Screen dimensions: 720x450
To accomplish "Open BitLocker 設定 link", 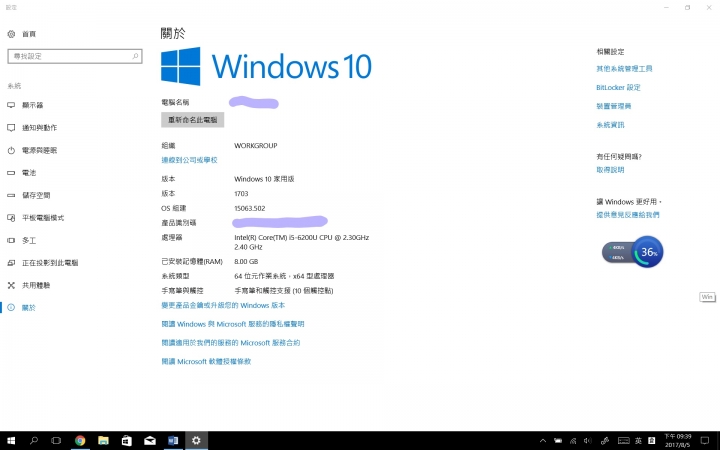I will coord(618,87).
